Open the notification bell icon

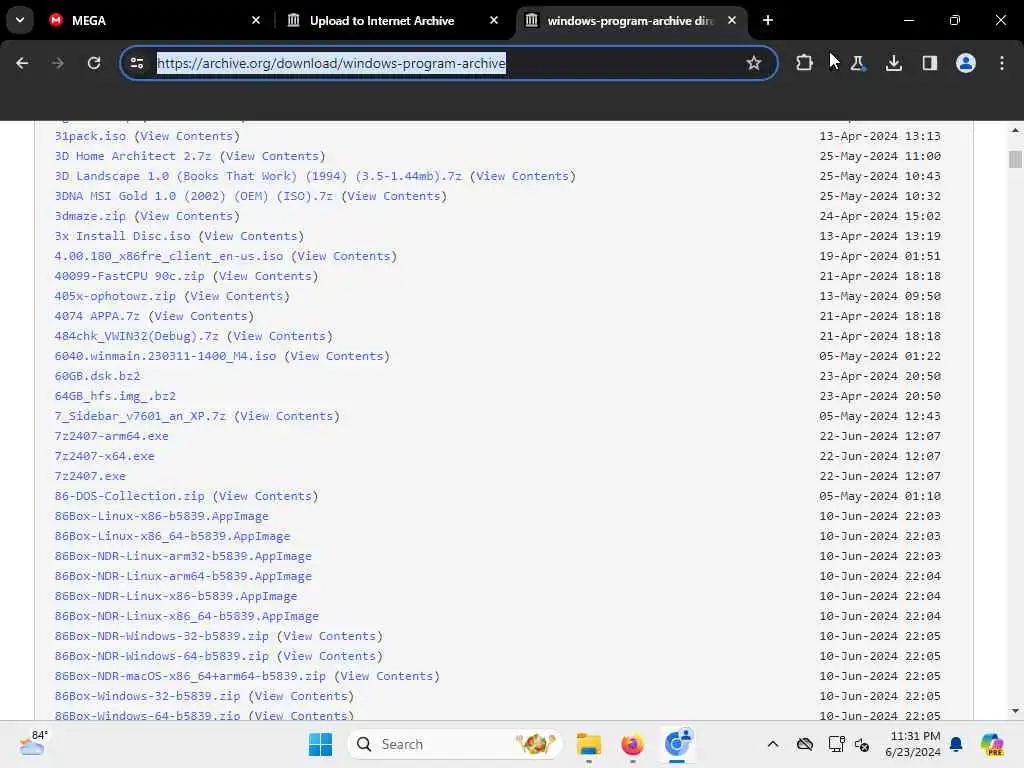pos(956,744)
